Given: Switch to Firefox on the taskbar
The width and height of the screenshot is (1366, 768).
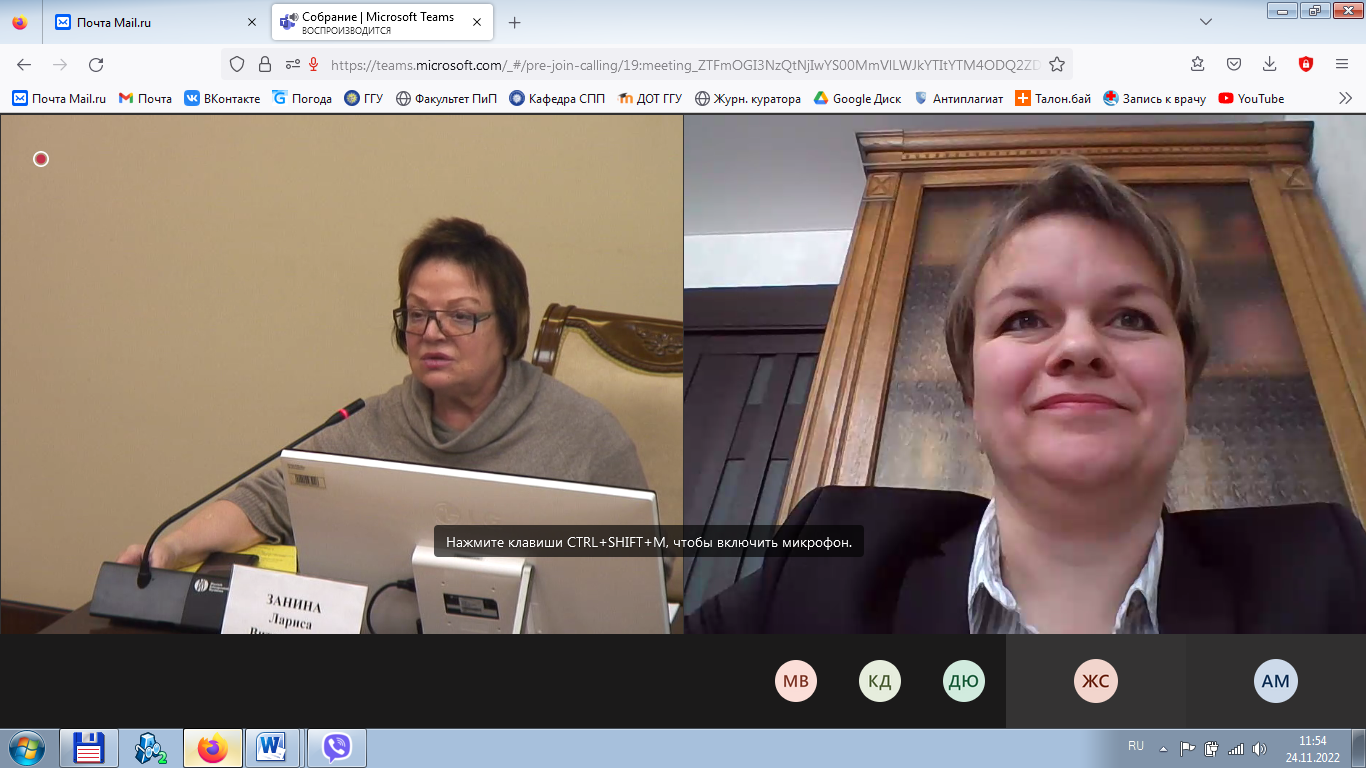Looking at the screenshot, I should point(213,748).
